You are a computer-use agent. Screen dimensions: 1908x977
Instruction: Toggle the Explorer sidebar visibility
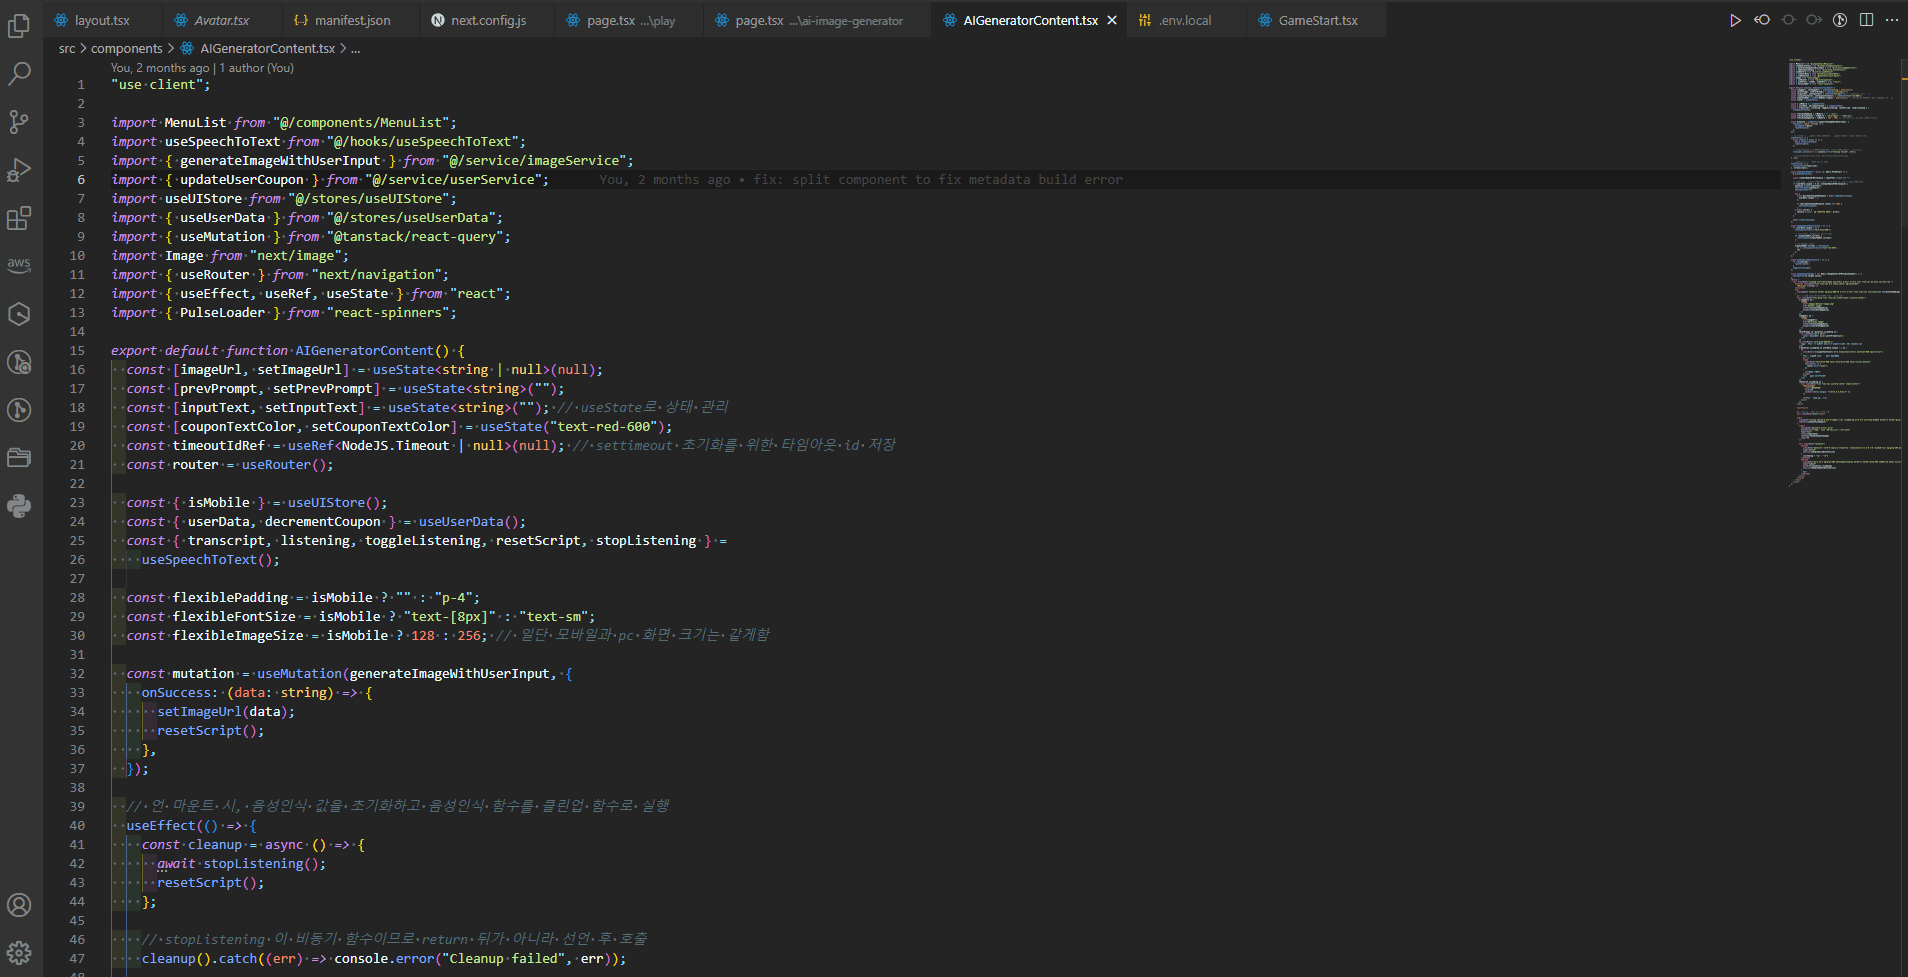click(x=20, y=26)
